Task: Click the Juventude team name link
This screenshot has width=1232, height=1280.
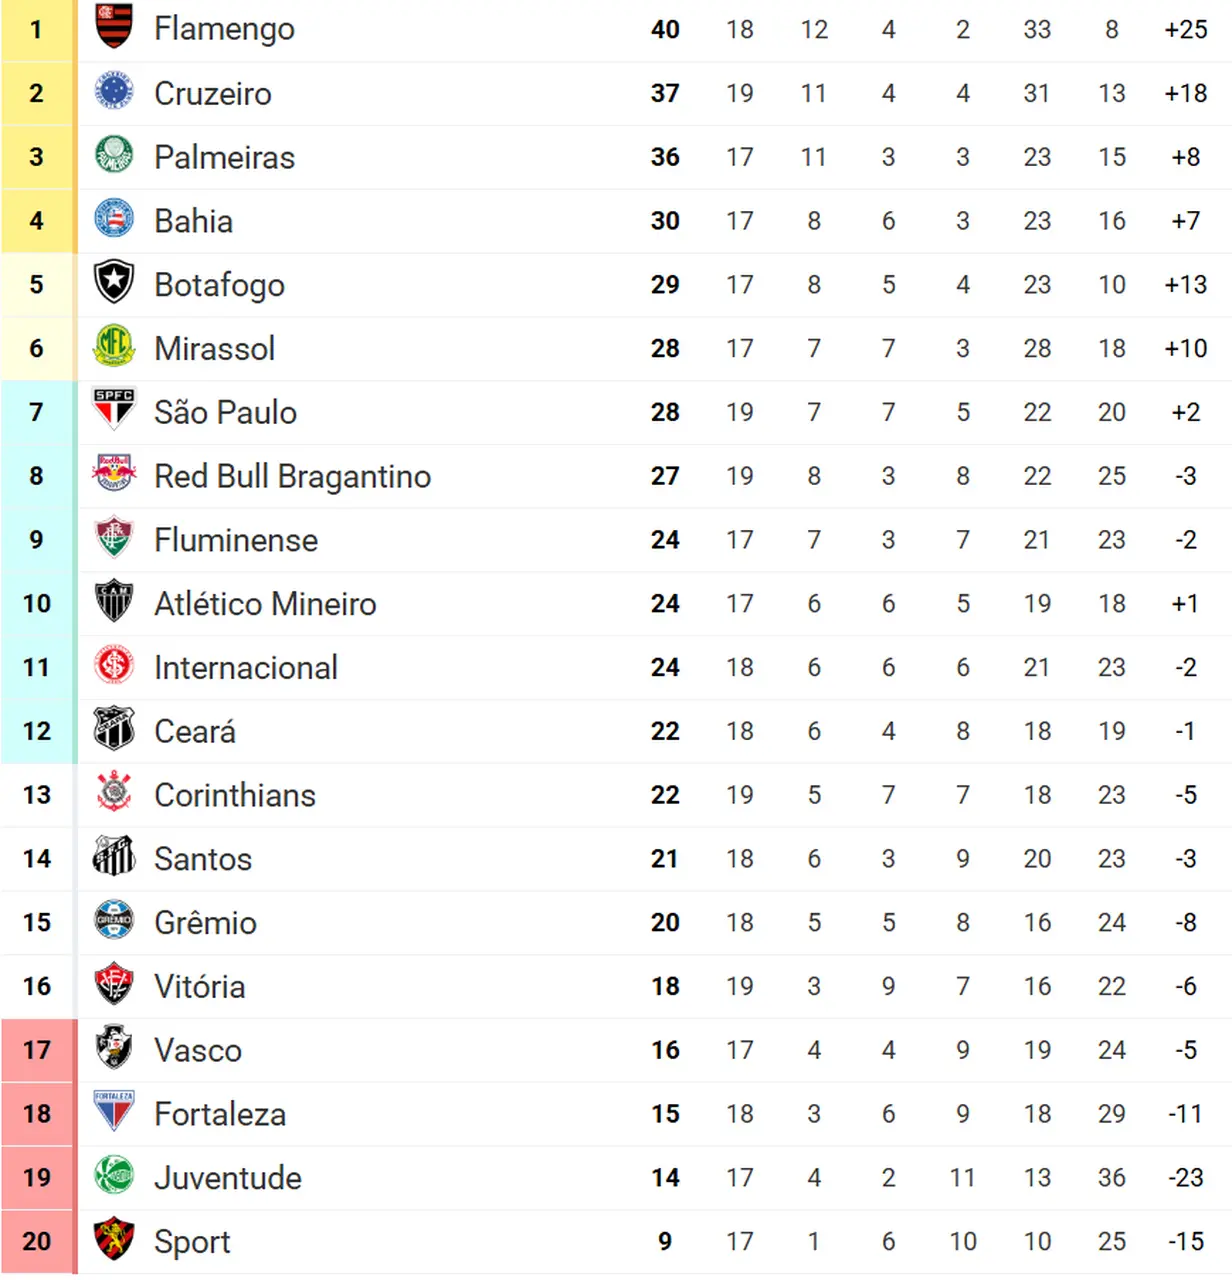Action: pyautogui.click(x=228, y=1178)
